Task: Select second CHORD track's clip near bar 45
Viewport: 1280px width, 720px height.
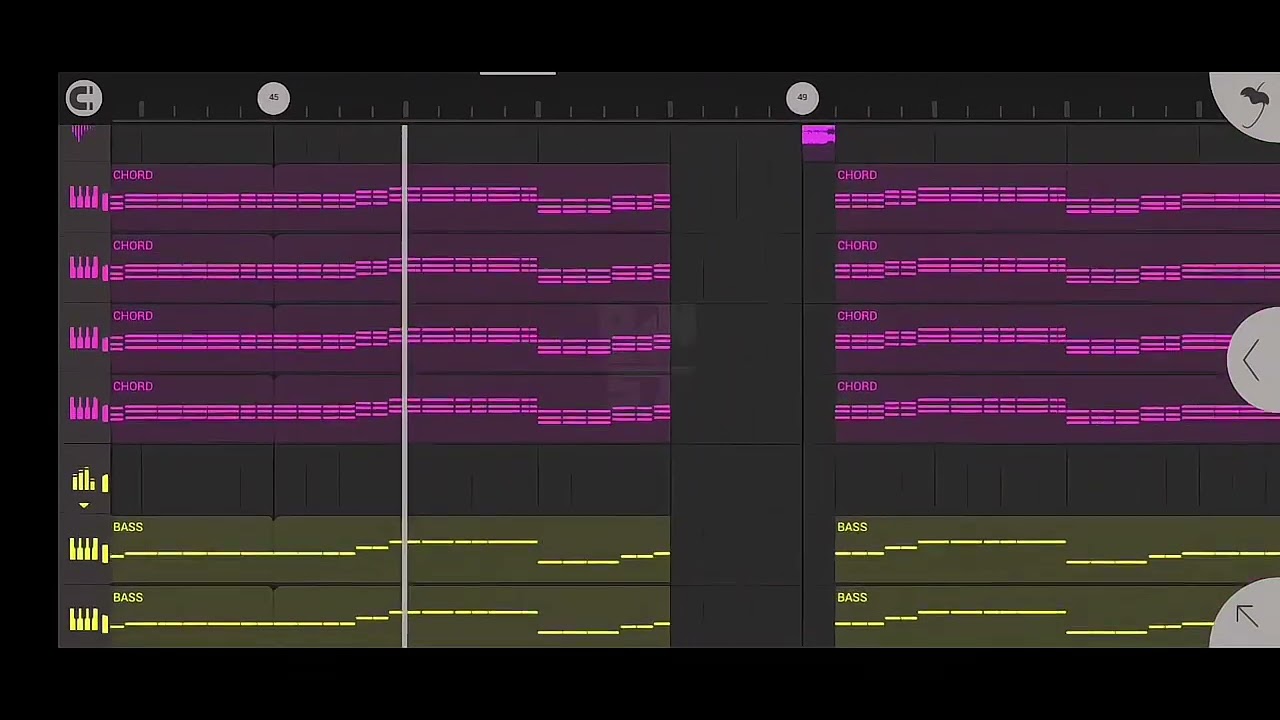Action: 391,268
